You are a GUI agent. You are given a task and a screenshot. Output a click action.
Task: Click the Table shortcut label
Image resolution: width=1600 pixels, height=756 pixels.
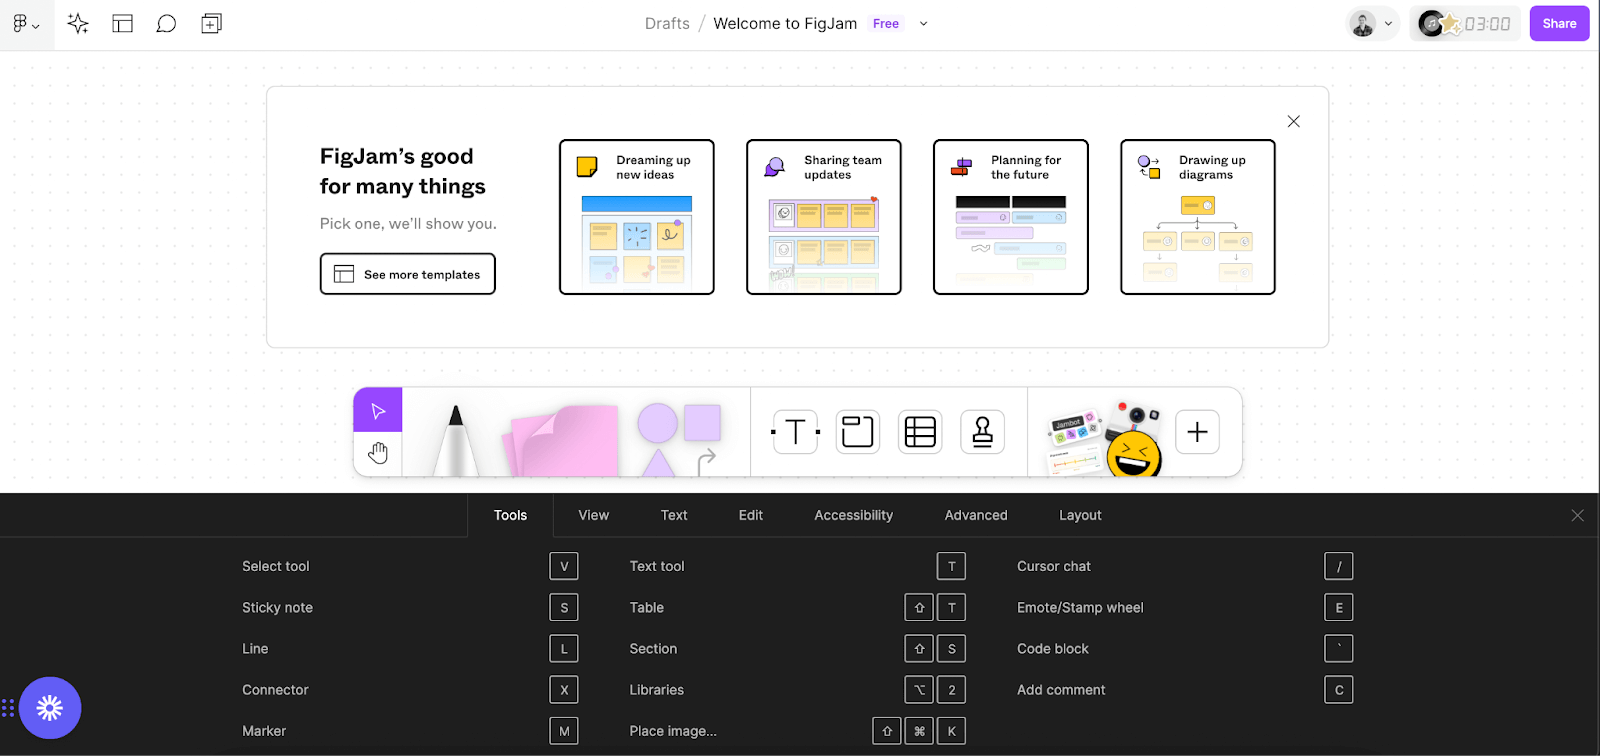click(x=647, y=607)
